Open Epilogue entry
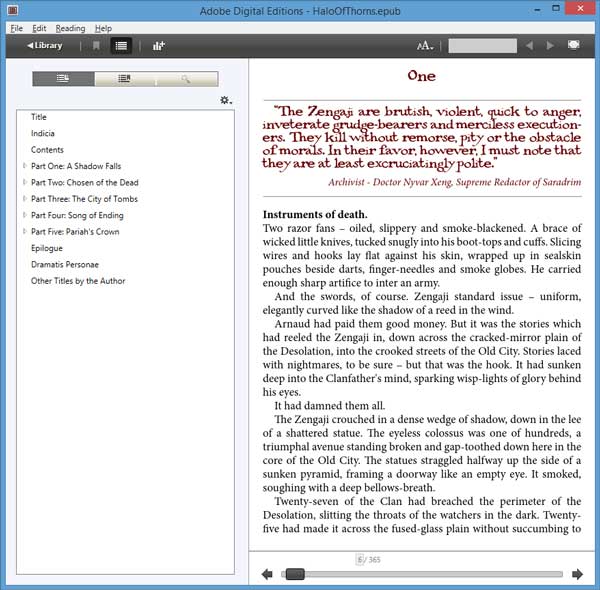The width and height of the screenshot is (600, 590). point(47,248)
